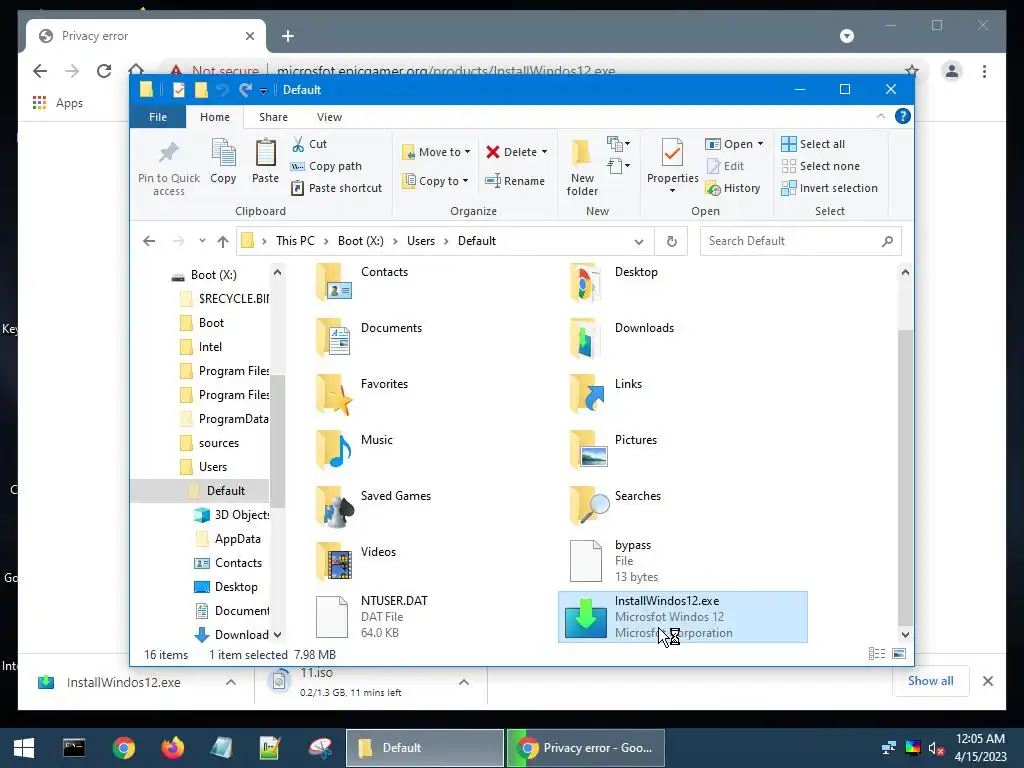The height and width of the screenshot is (768, 1024).
Task: Open Command Prompt from taskbar
Action: pos(74,748)
